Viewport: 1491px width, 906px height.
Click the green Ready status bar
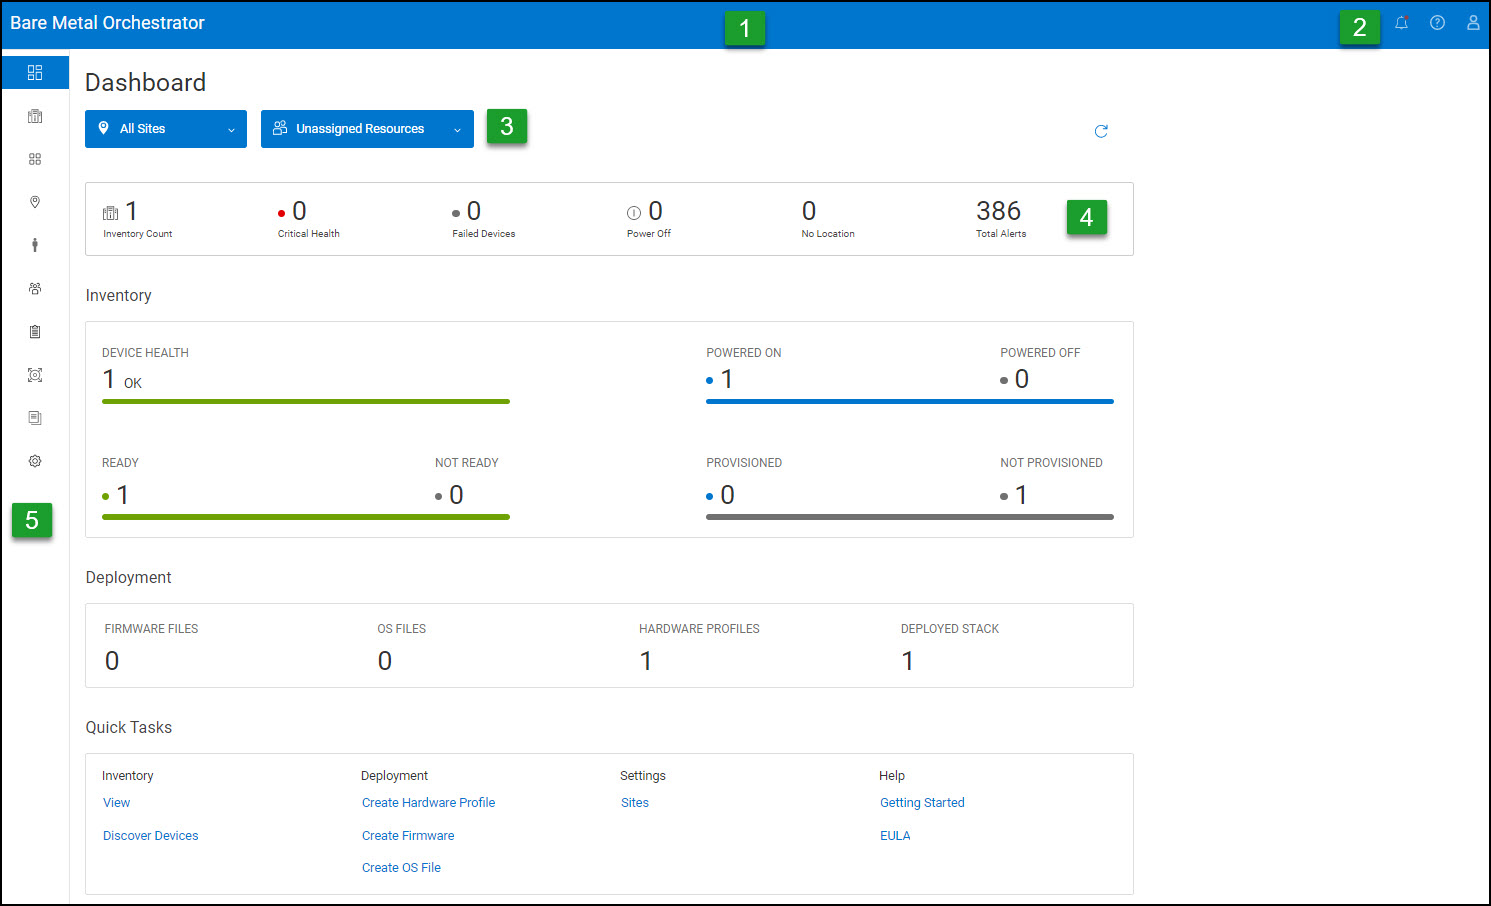pyautogui.click(x=306, y=517)
